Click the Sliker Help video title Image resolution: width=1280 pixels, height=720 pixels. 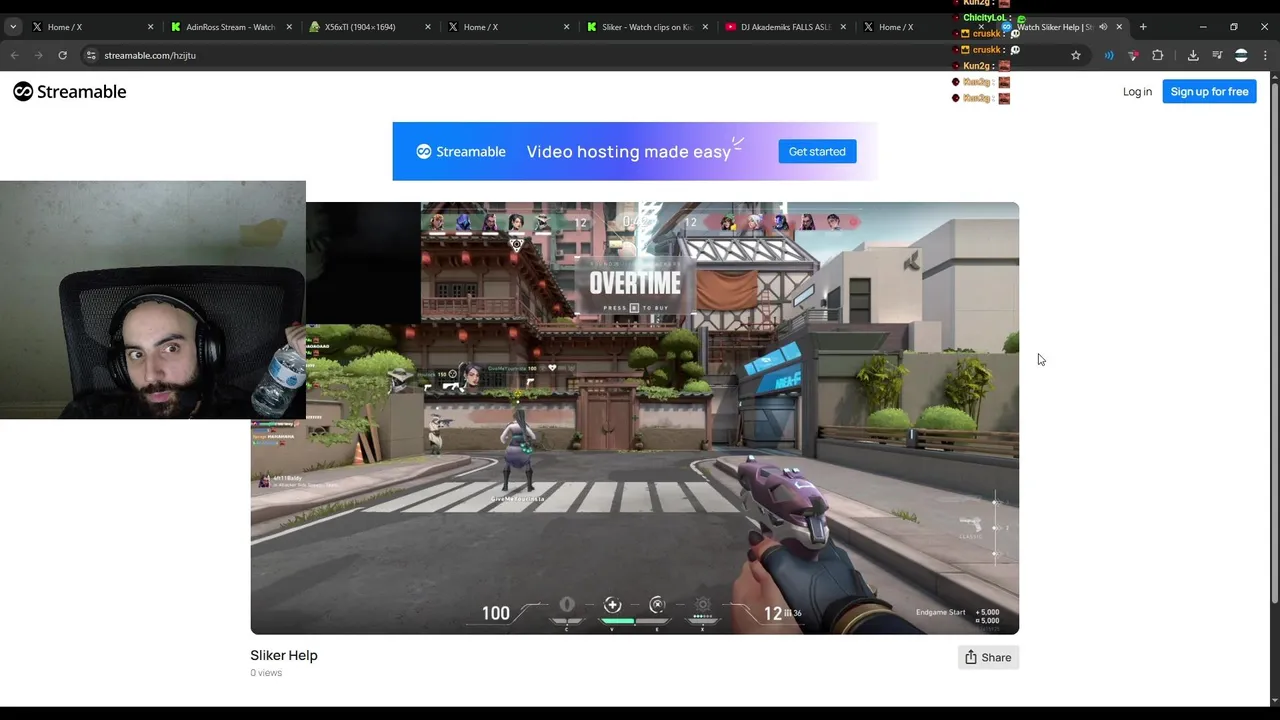coord(284,655)
